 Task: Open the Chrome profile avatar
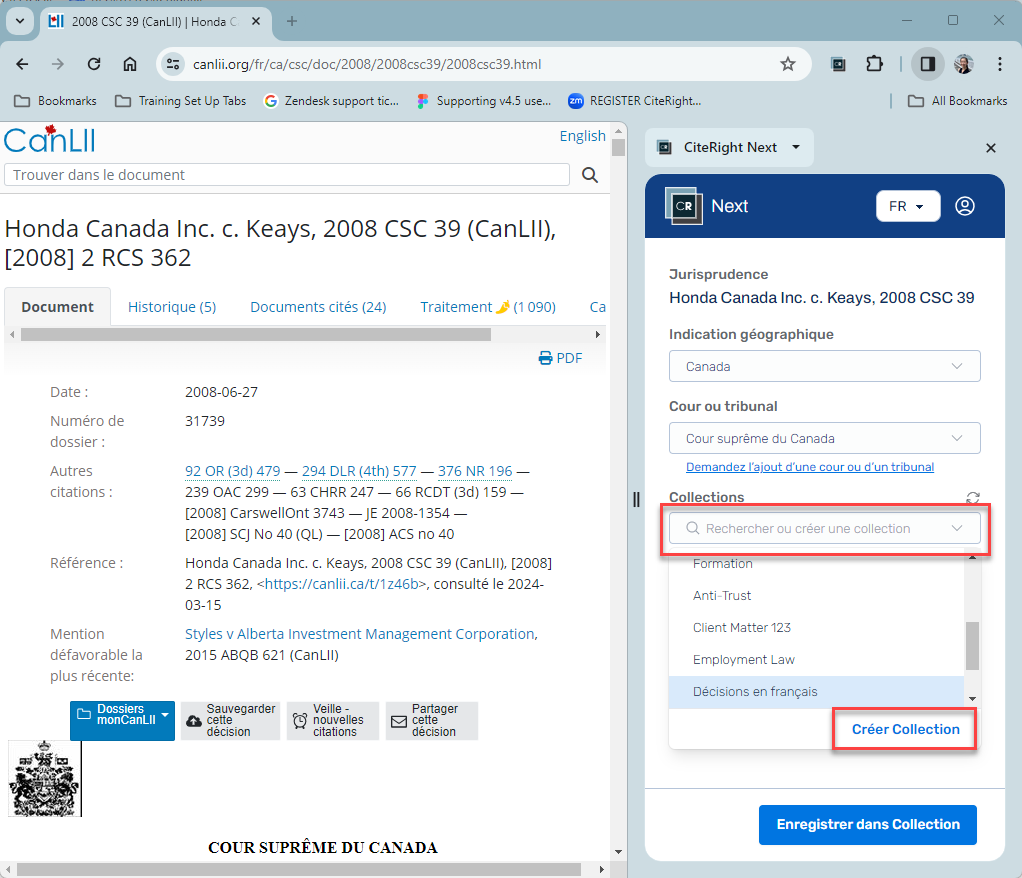pos(963,64)
